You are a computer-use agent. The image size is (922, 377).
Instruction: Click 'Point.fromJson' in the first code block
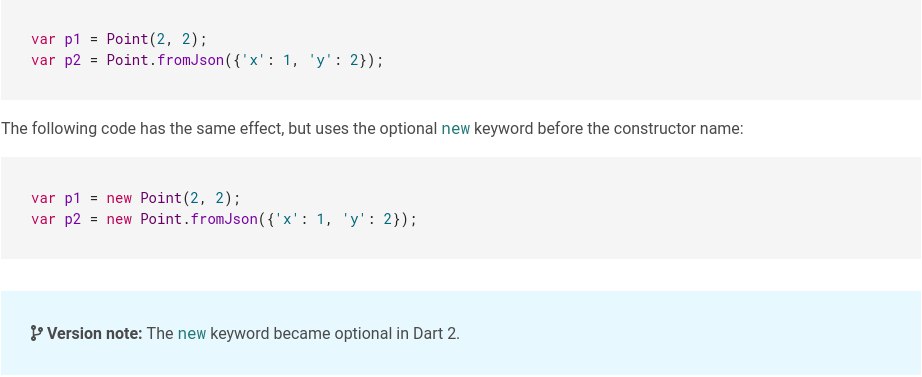(165, 60)
